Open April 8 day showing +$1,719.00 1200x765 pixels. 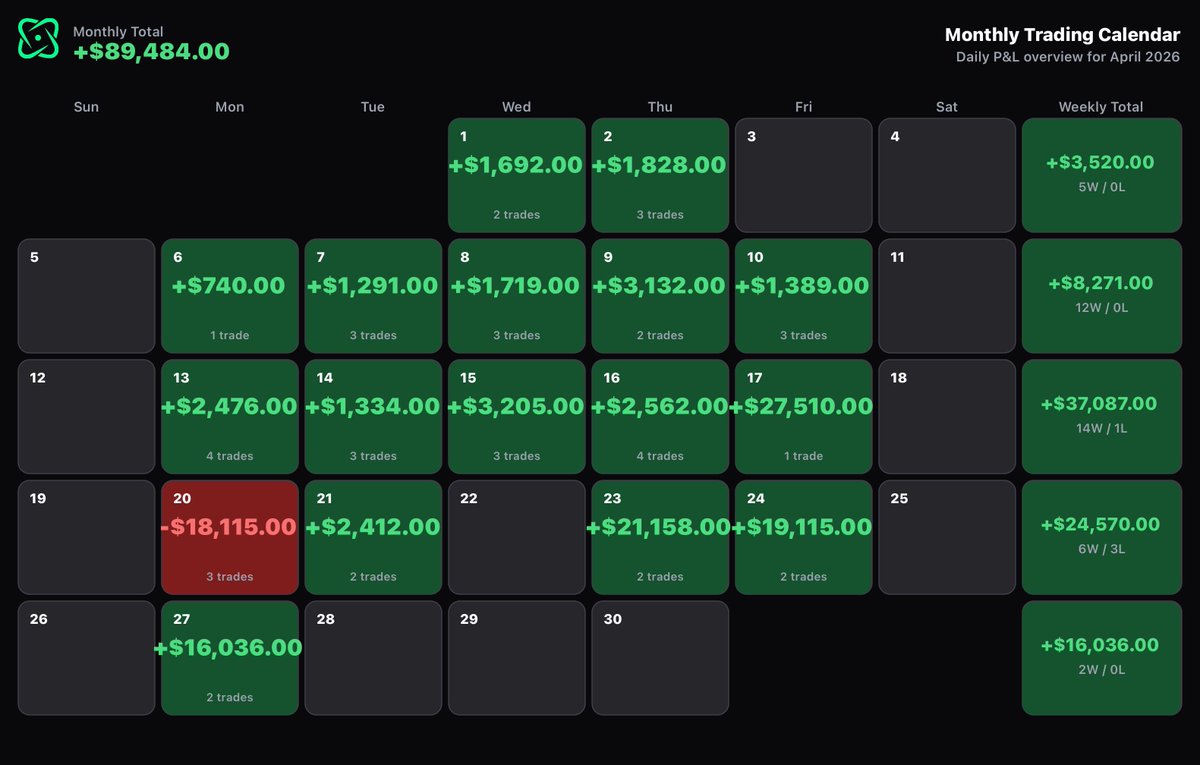point(516,296)
